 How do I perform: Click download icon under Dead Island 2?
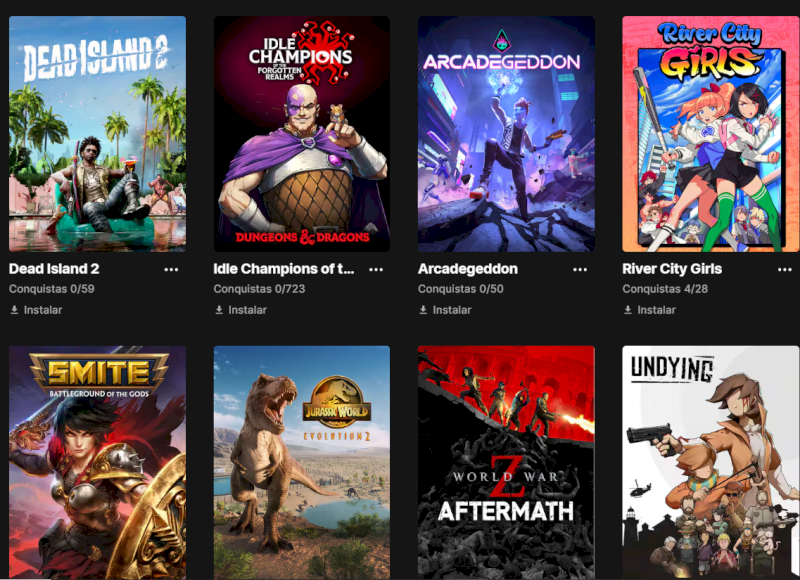click(x=14, y=310)
